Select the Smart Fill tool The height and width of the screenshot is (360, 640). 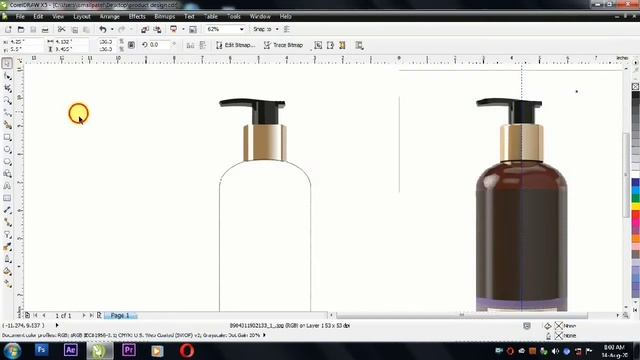click(7, 125)
